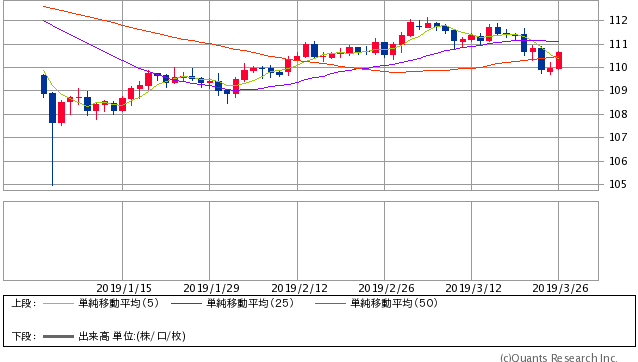
Task: Click the 2019/2/12 date label
Action: click(x=299, y=288)
